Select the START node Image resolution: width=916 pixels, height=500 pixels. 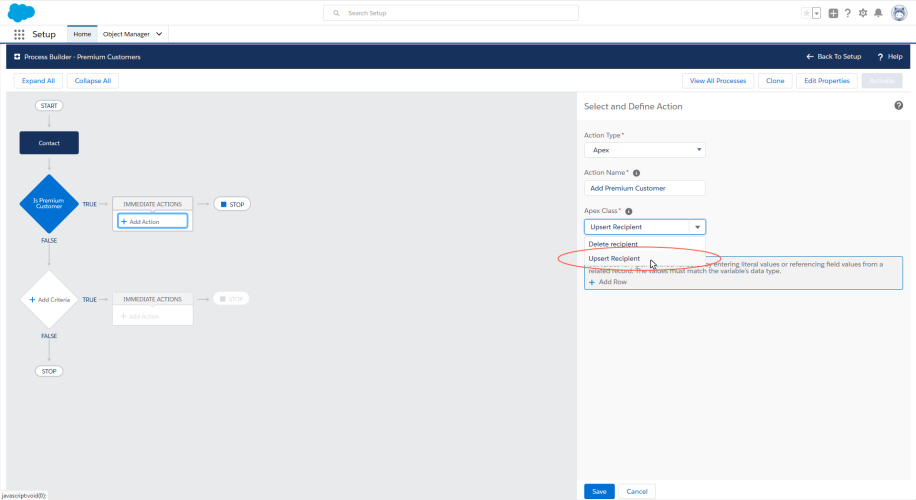pos(49,106)
